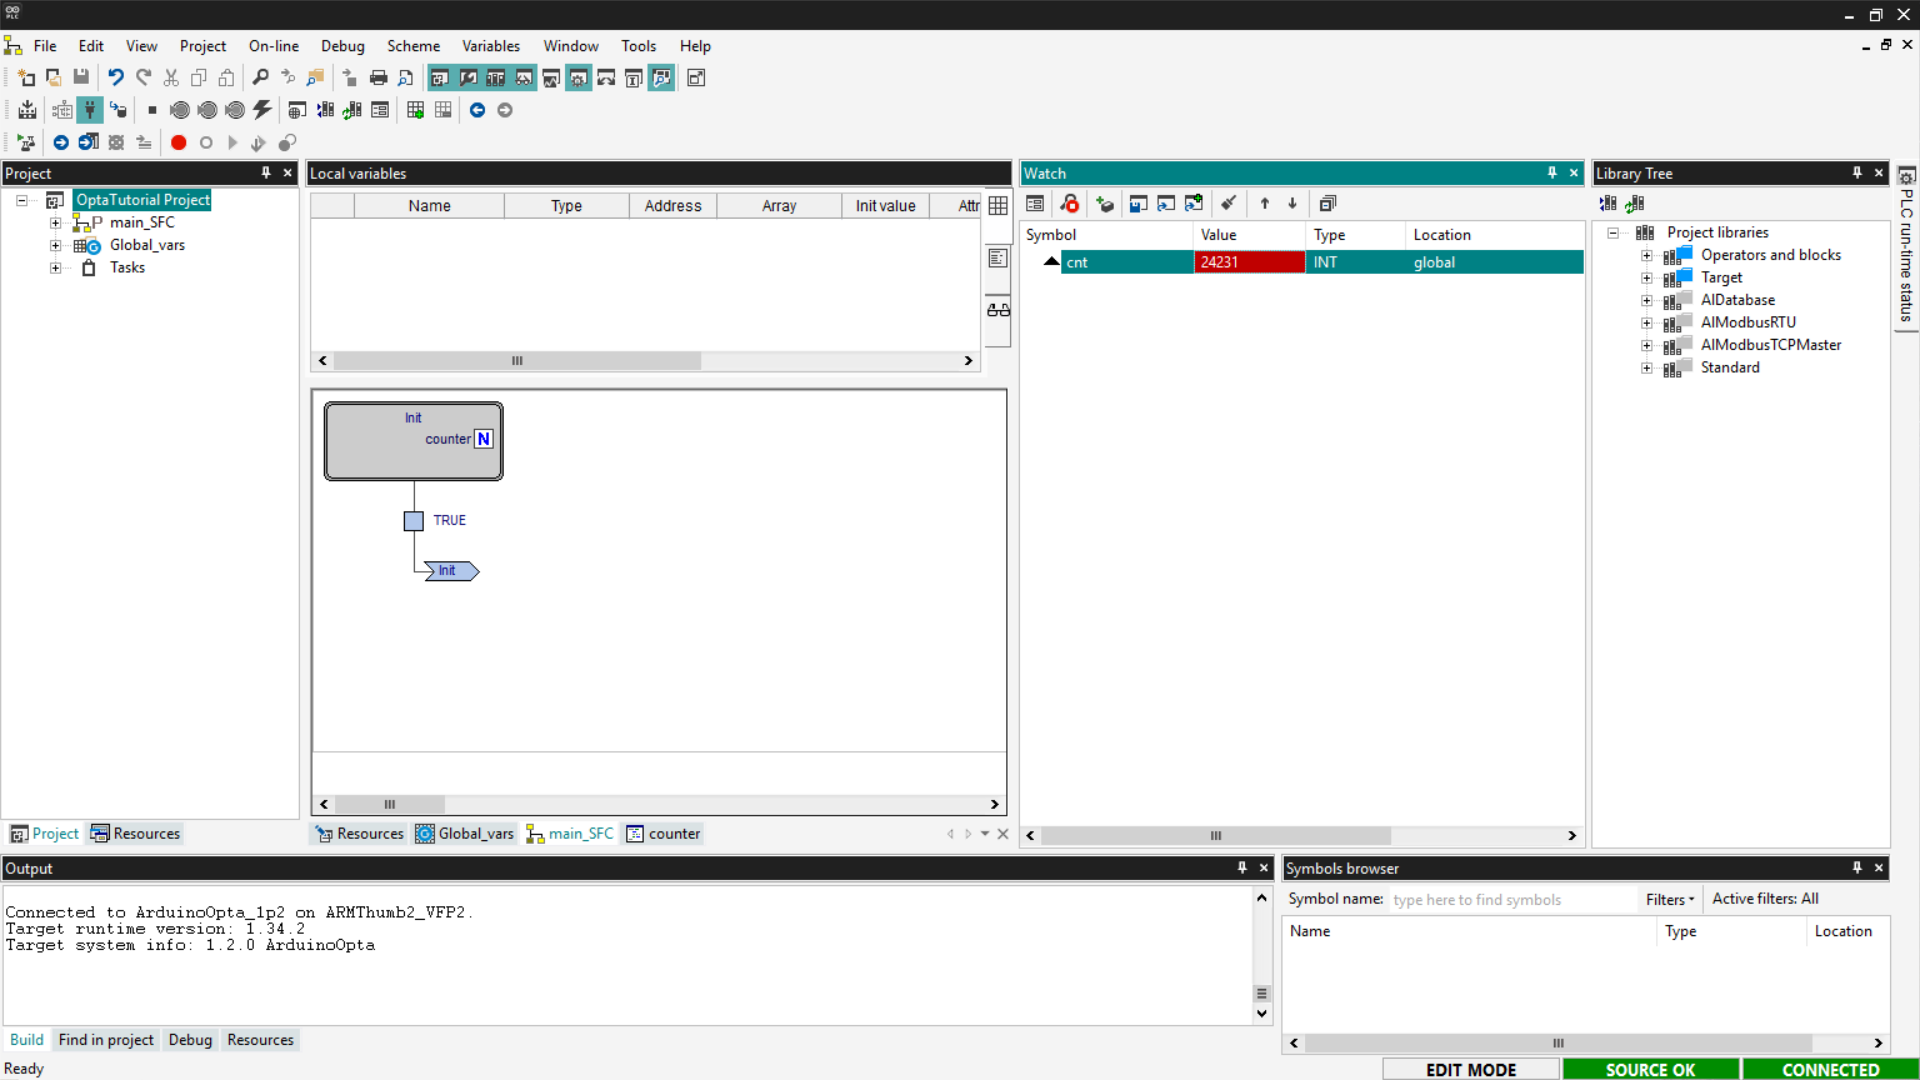This screenshot has height=1080, width=1920.
Task: Open the Filters dropdown in Symbols browser
Action: coord(1669,899)
